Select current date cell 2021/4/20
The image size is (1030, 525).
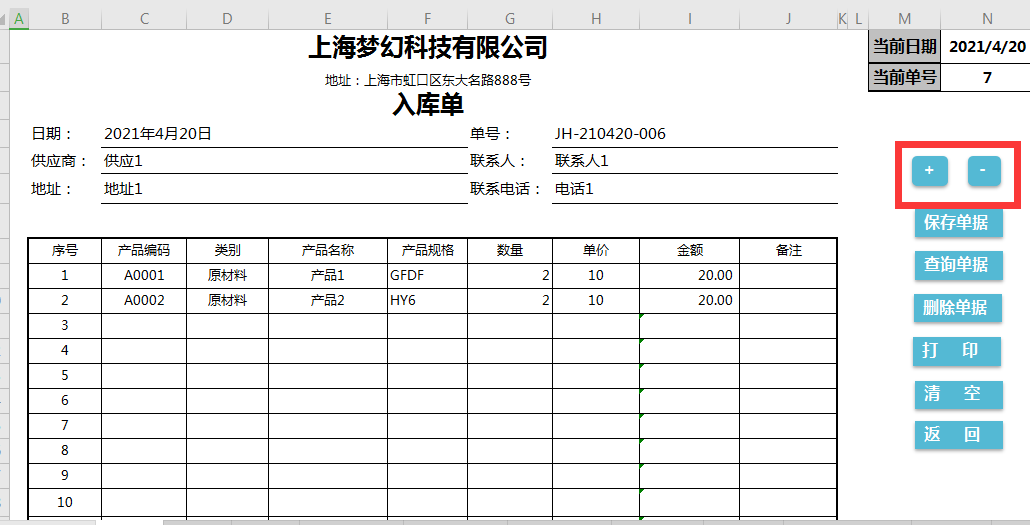[987, 47]
